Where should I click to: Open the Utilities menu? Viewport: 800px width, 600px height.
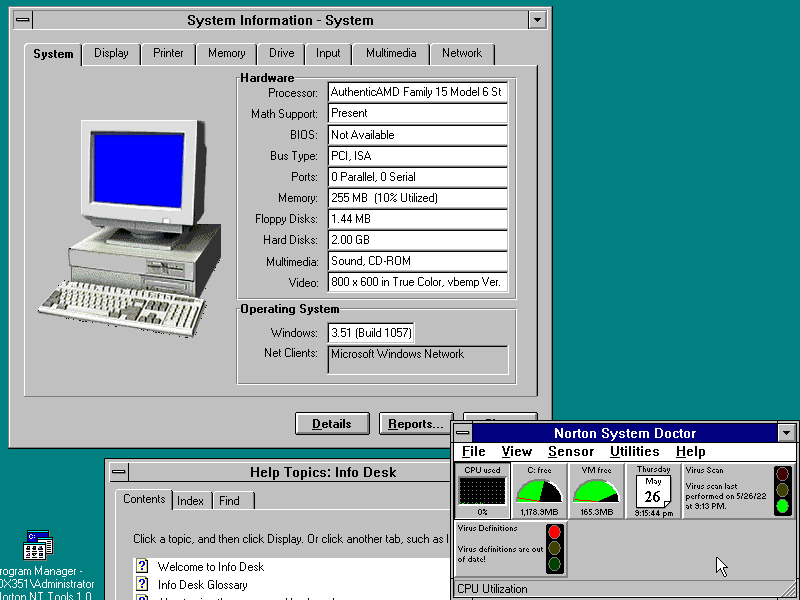[635, 452]
